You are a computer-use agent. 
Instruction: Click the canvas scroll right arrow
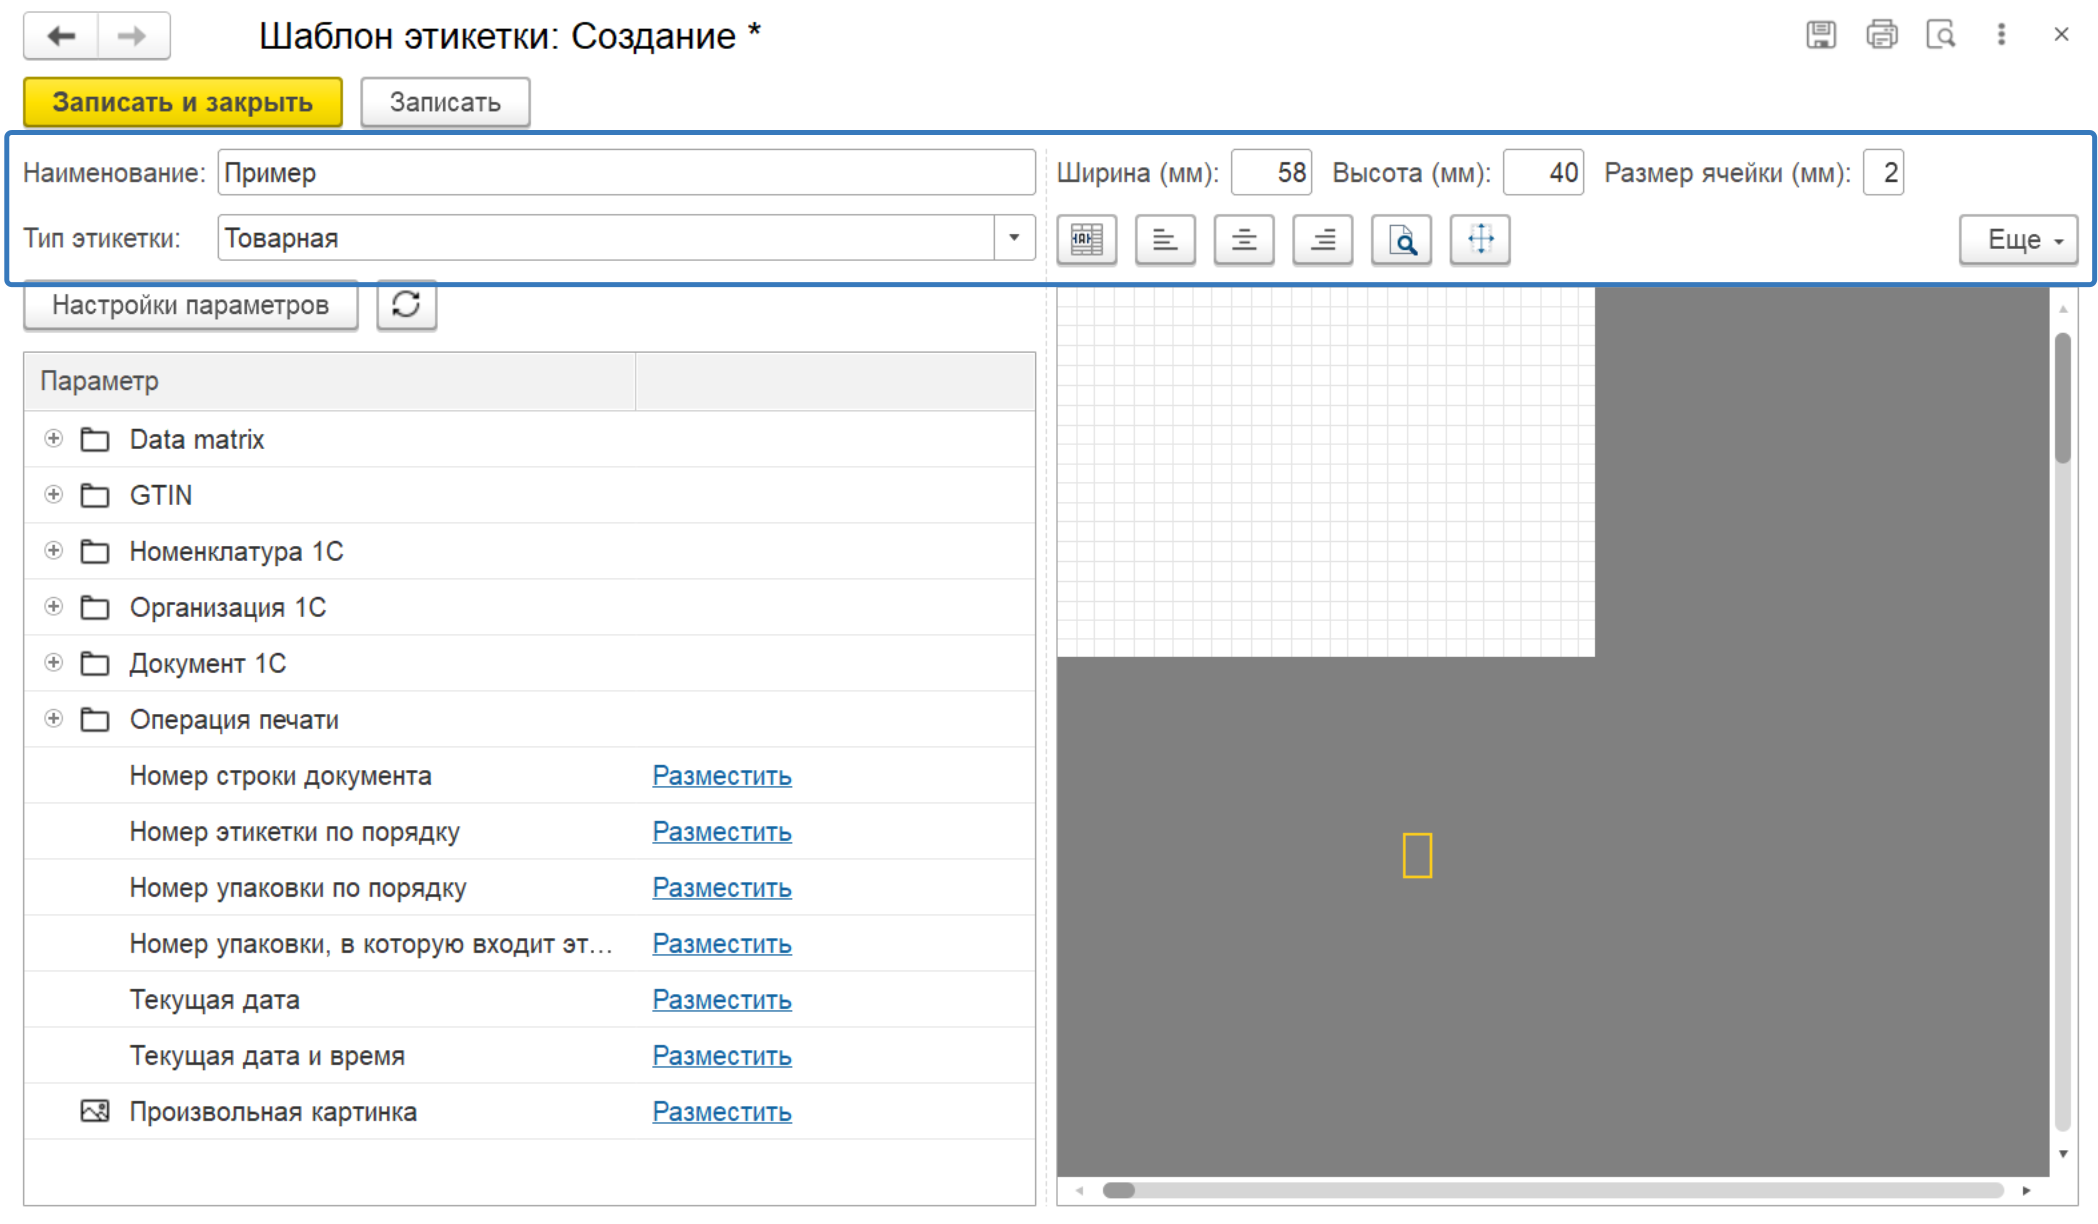pyautogui.click(x=2026, y=1190)
